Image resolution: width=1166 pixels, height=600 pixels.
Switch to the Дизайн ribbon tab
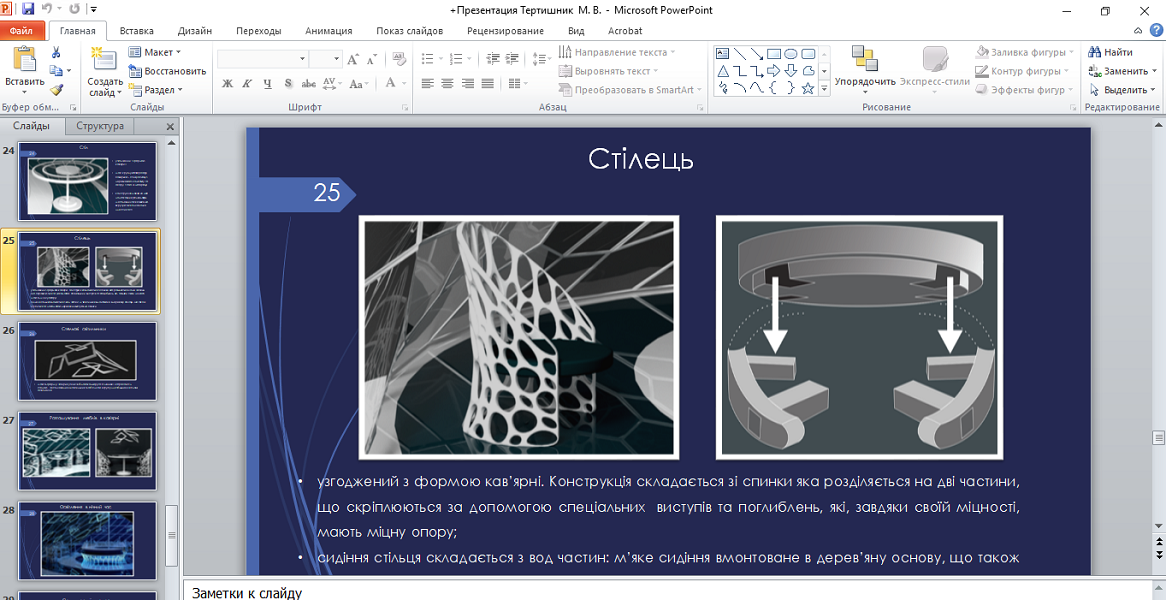(195, 31)
